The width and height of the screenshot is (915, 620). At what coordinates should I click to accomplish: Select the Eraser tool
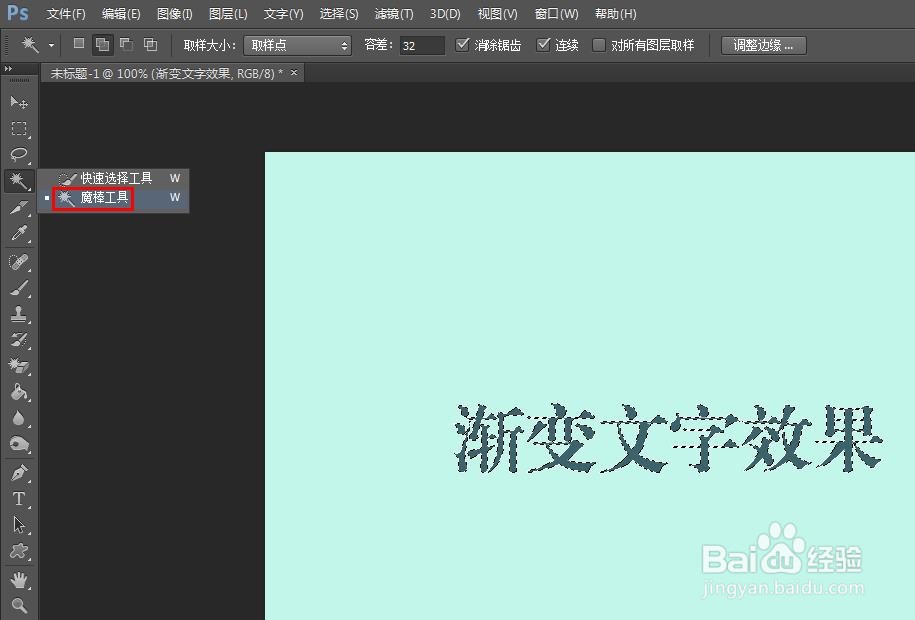tap(19, 366)
